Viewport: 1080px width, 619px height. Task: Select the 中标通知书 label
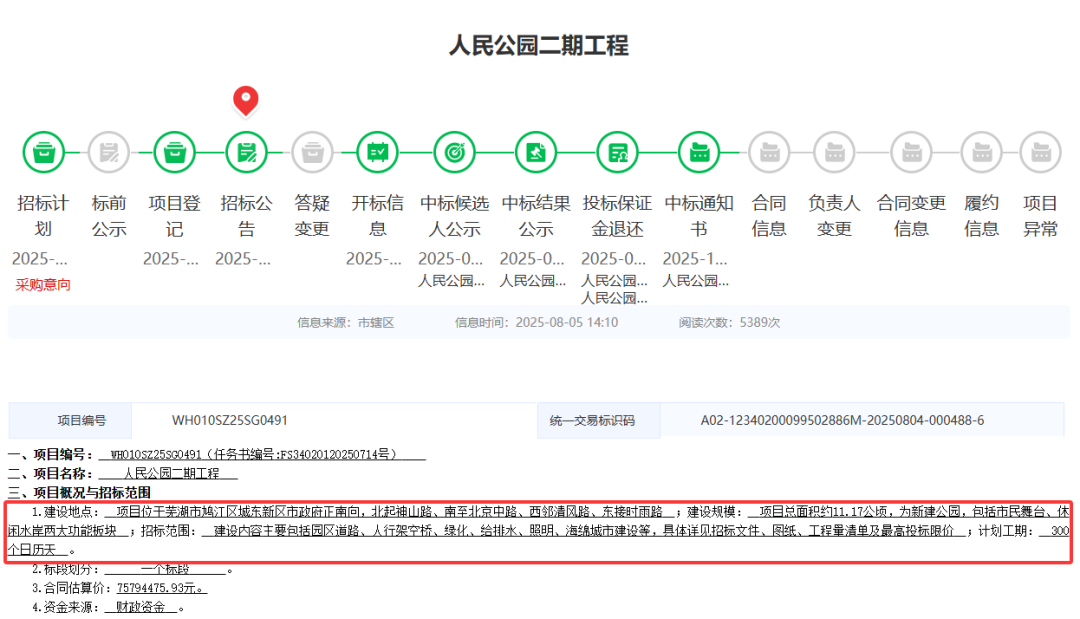(x=699, y=216)
